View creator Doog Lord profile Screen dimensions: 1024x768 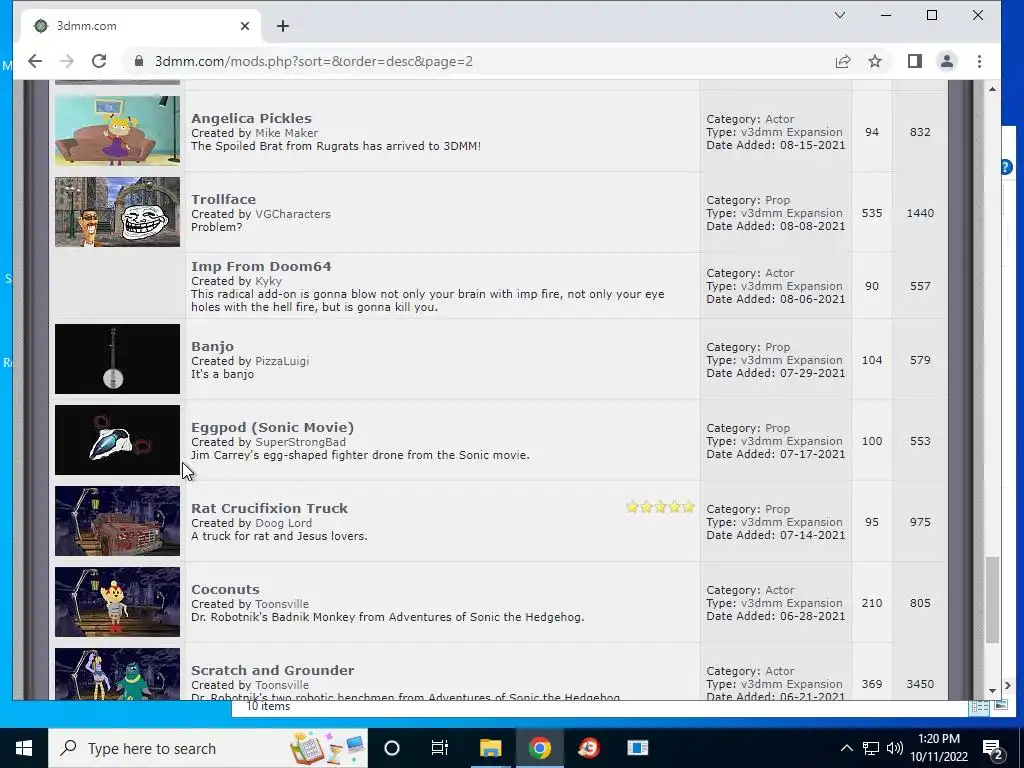(283, 522)
